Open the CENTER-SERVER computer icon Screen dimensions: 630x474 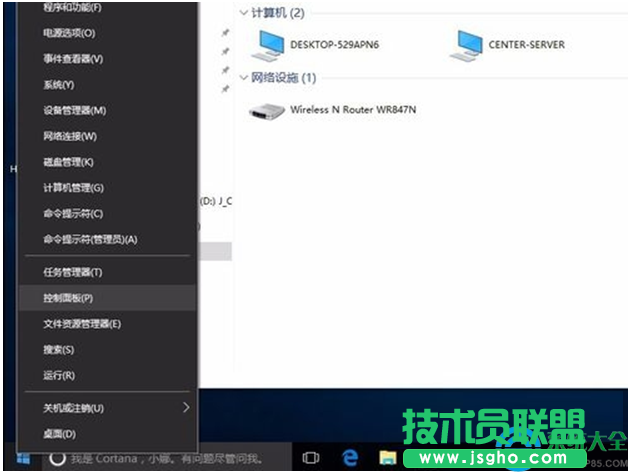click(467, 44)
